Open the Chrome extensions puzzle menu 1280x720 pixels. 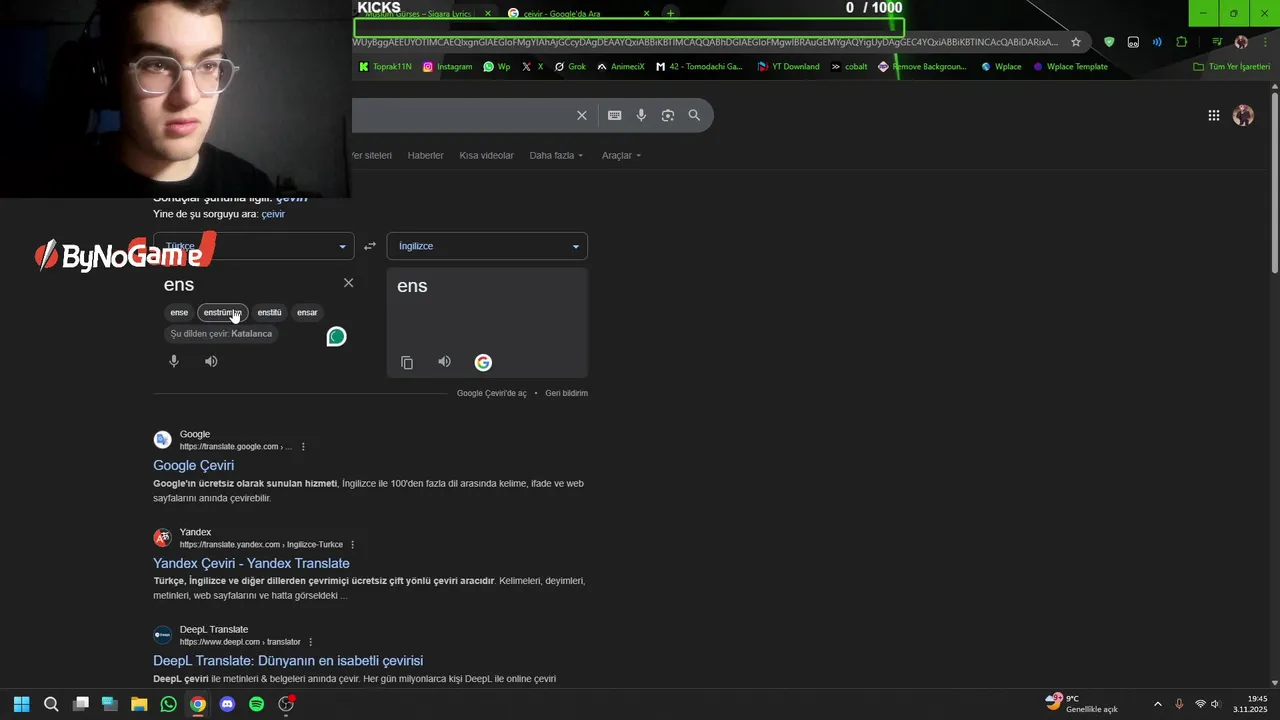(1182, 42)
